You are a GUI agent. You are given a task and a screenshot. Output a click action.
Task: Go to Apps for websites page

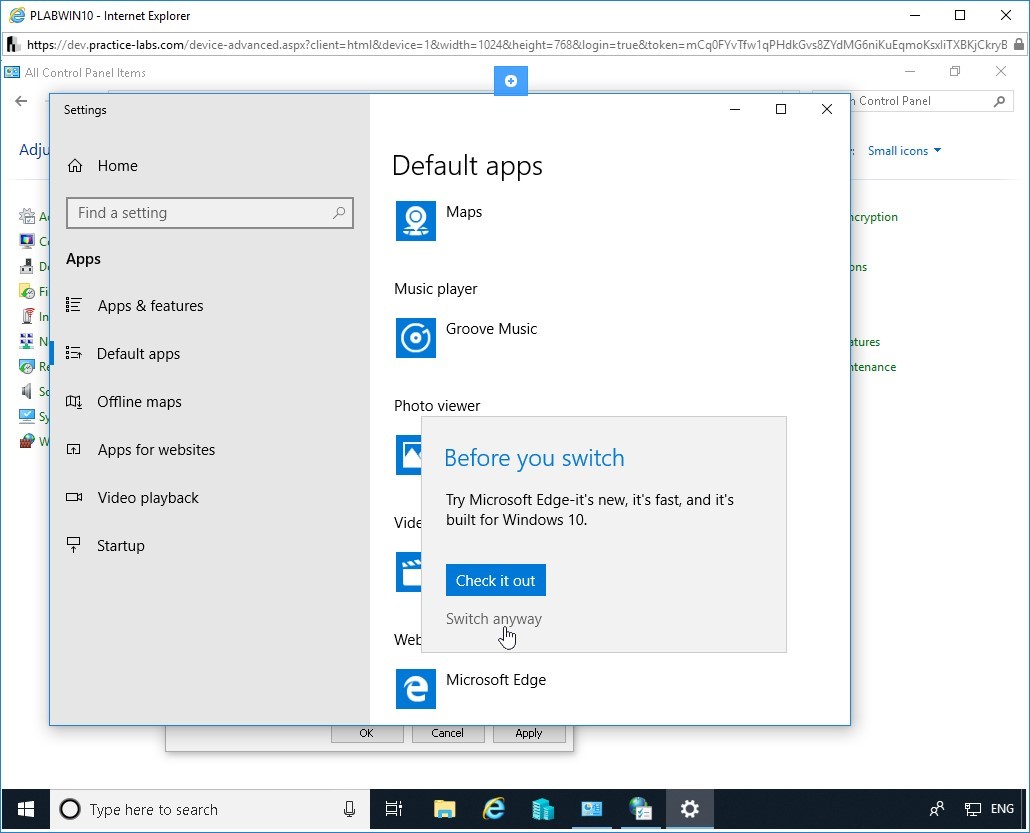point(156,449)
